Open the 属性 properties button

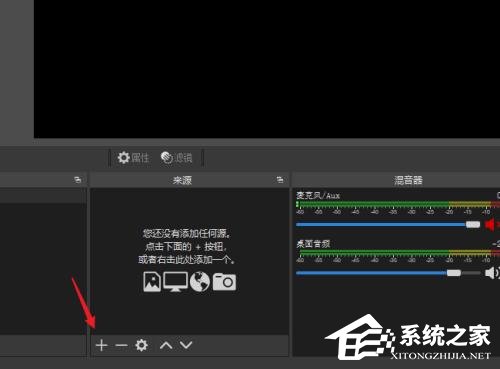tap(133, 158)
